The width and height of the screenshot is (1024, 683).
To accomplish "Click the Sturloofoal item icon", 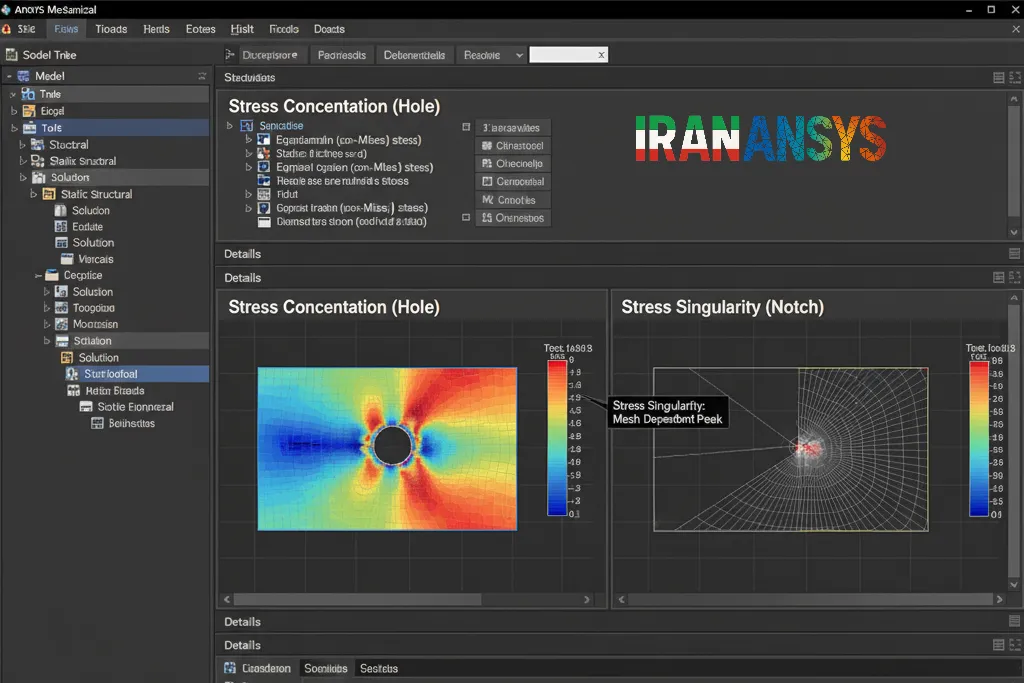I will tap(72, 374).
